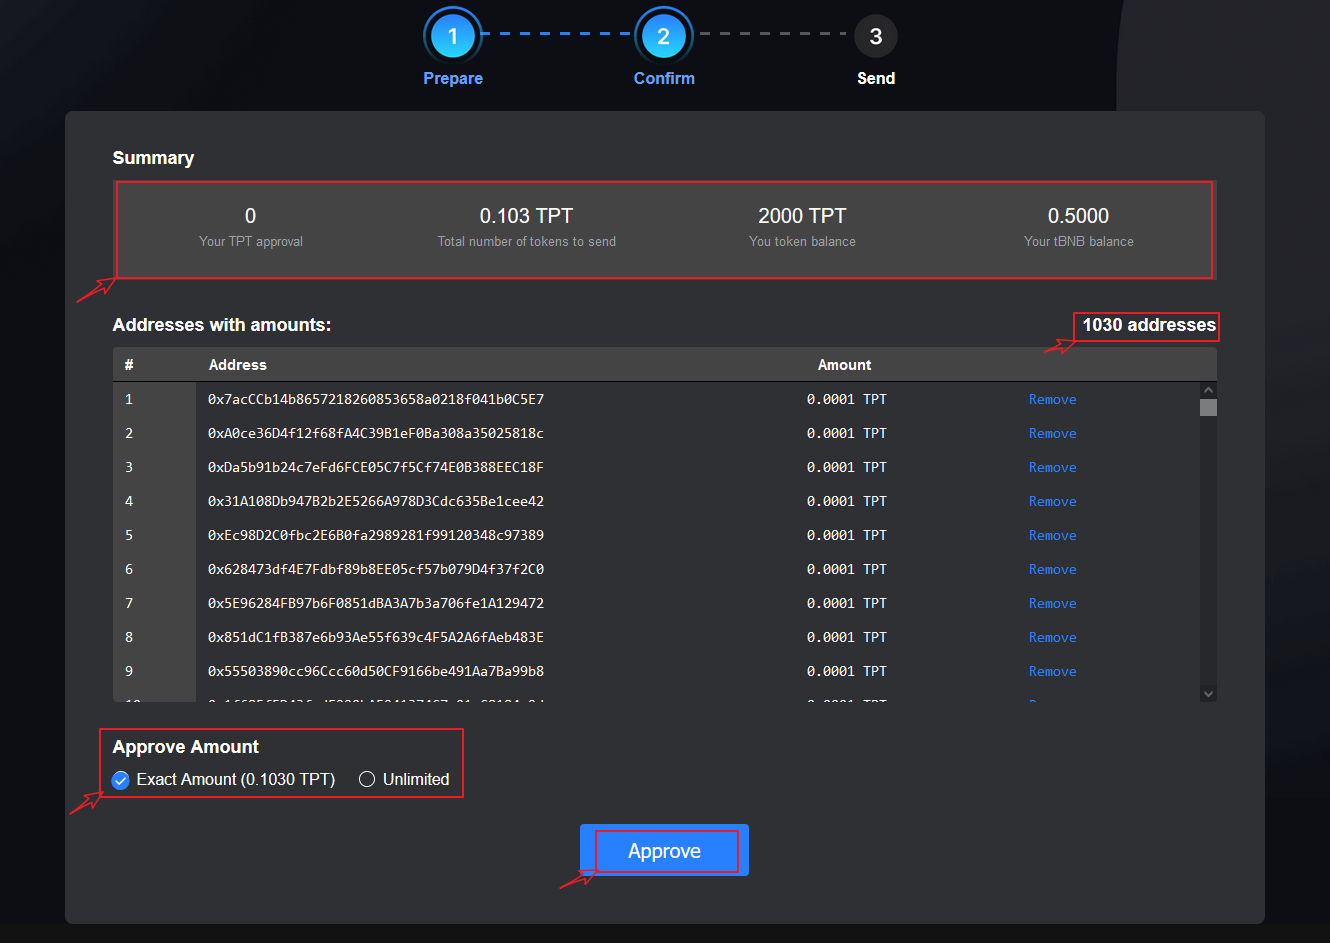This screenshot has height=943, width=1330.
Task: Remove row 6 address 0x628473...
Action: point(1052,569)
